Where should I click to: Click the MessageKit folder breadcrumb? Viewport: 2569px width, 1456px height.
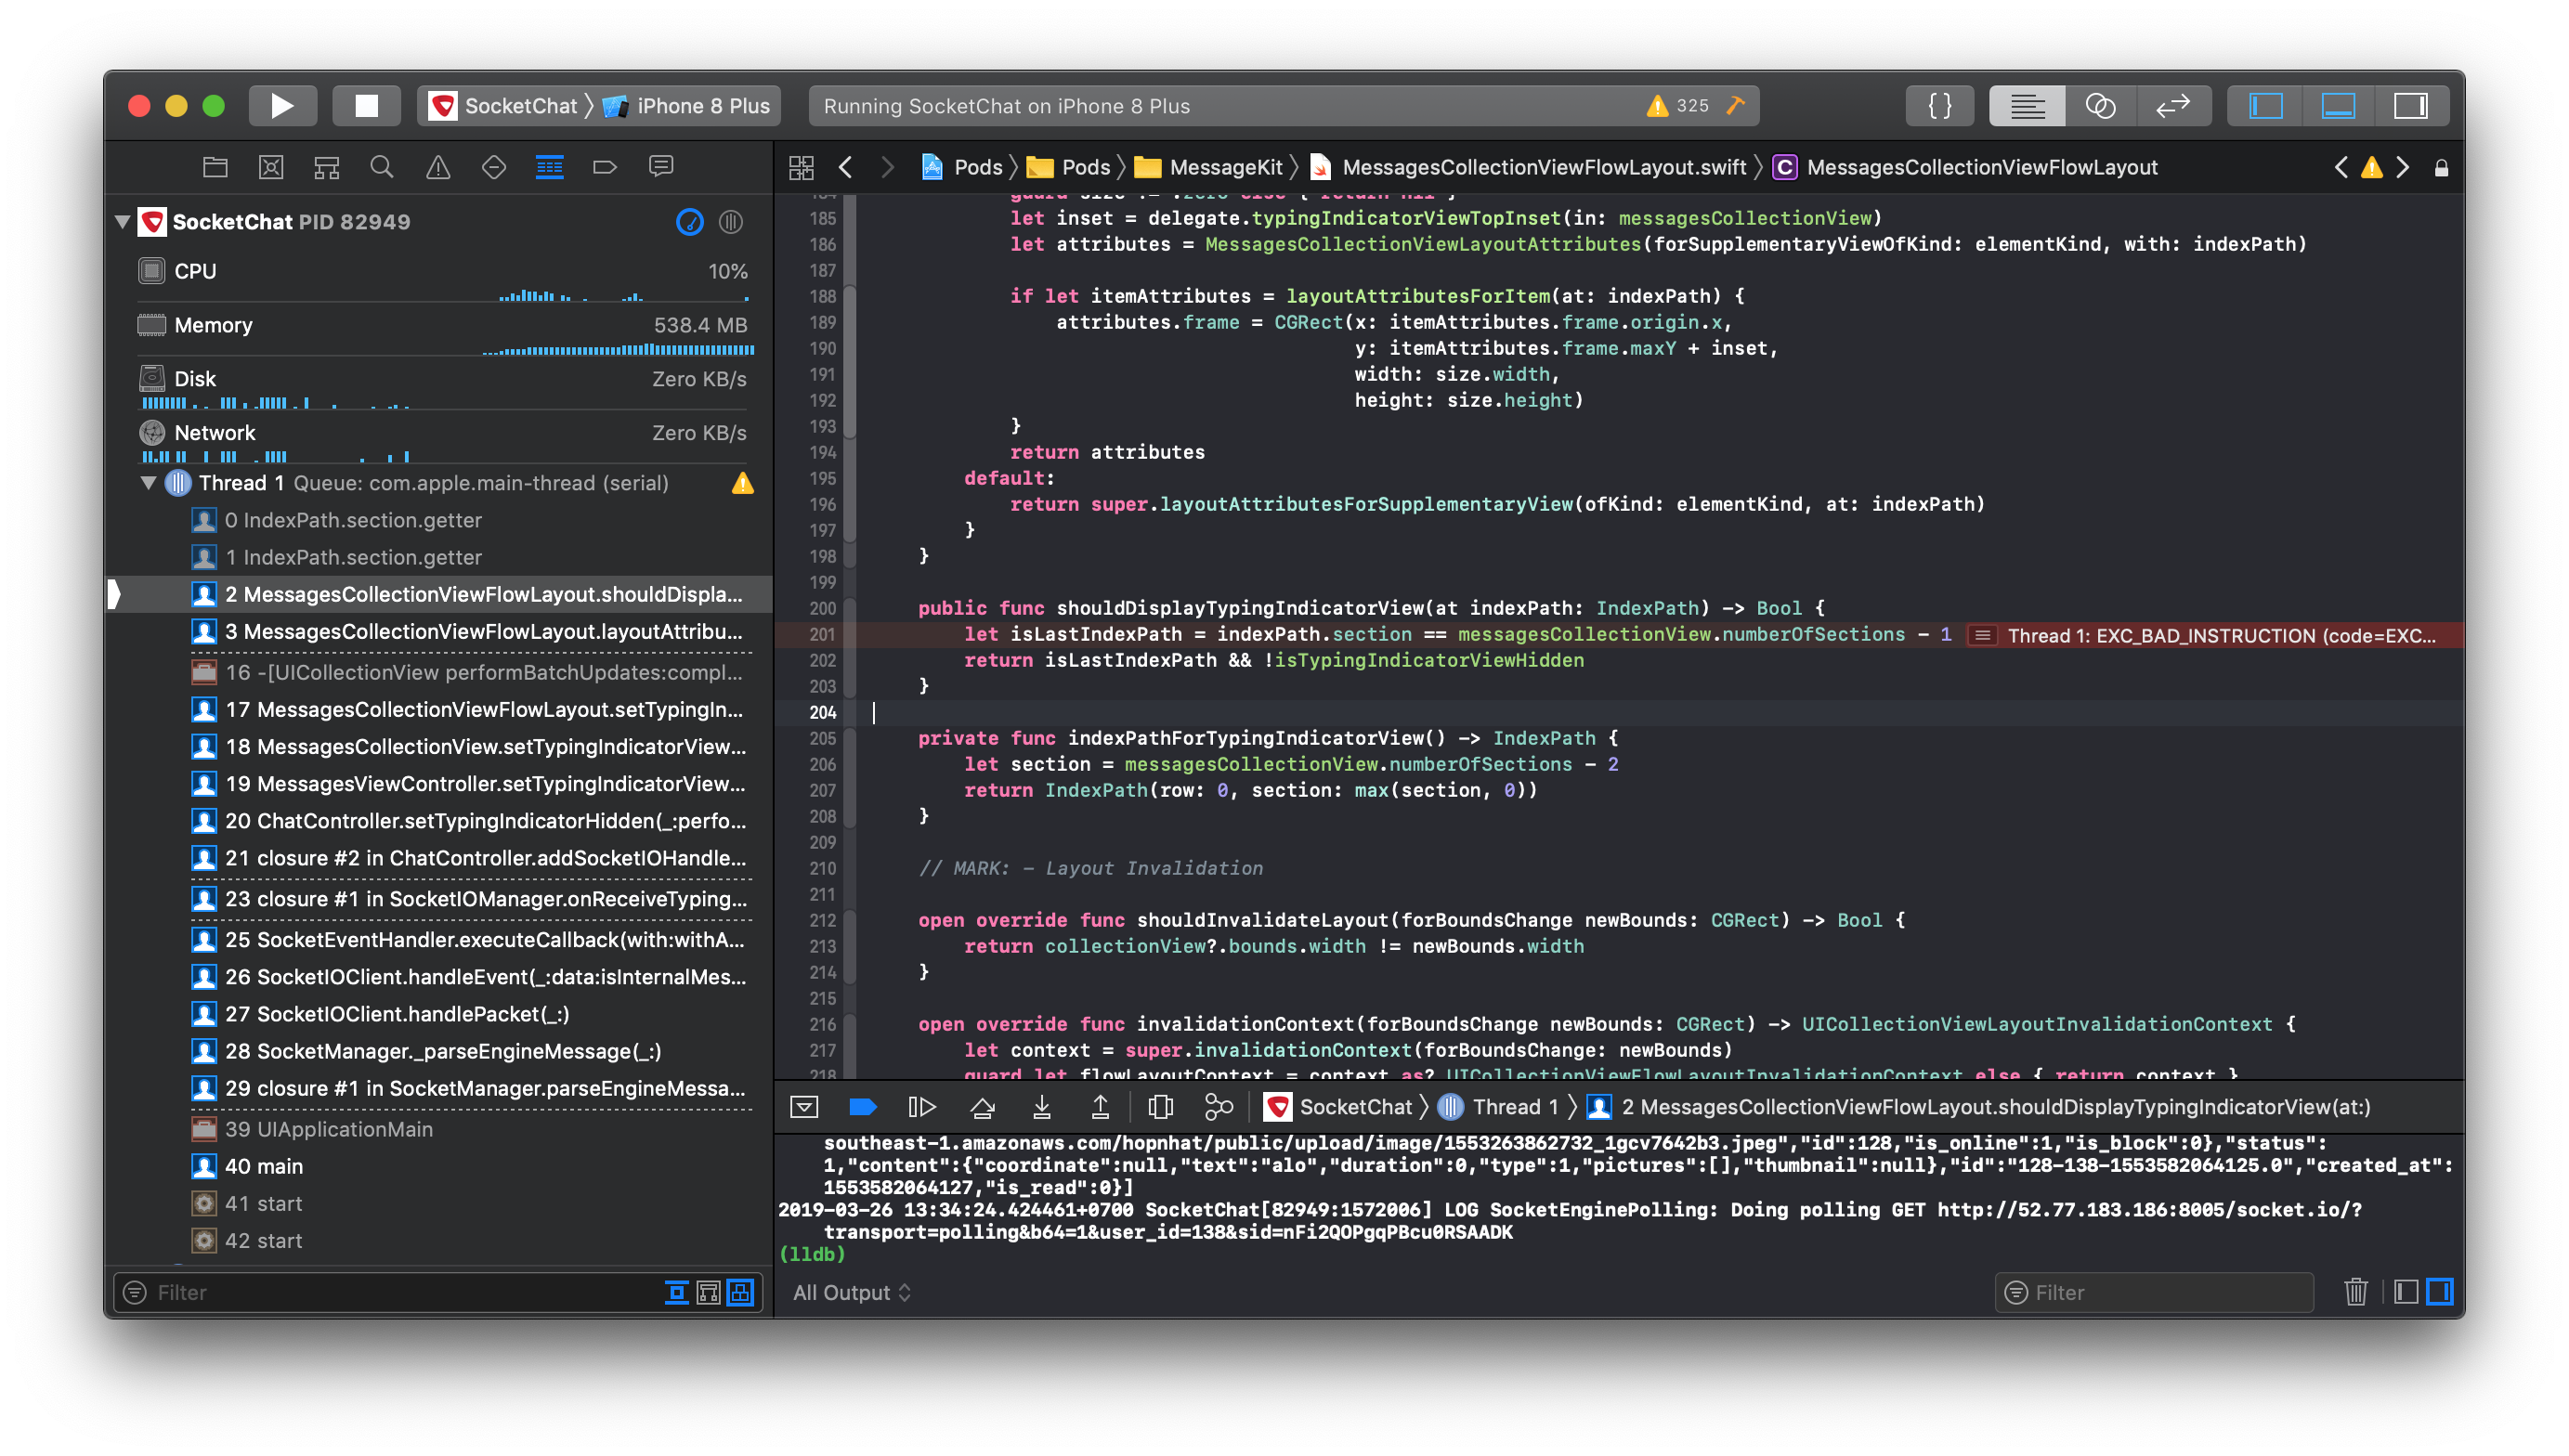(x=1208, y=167)
